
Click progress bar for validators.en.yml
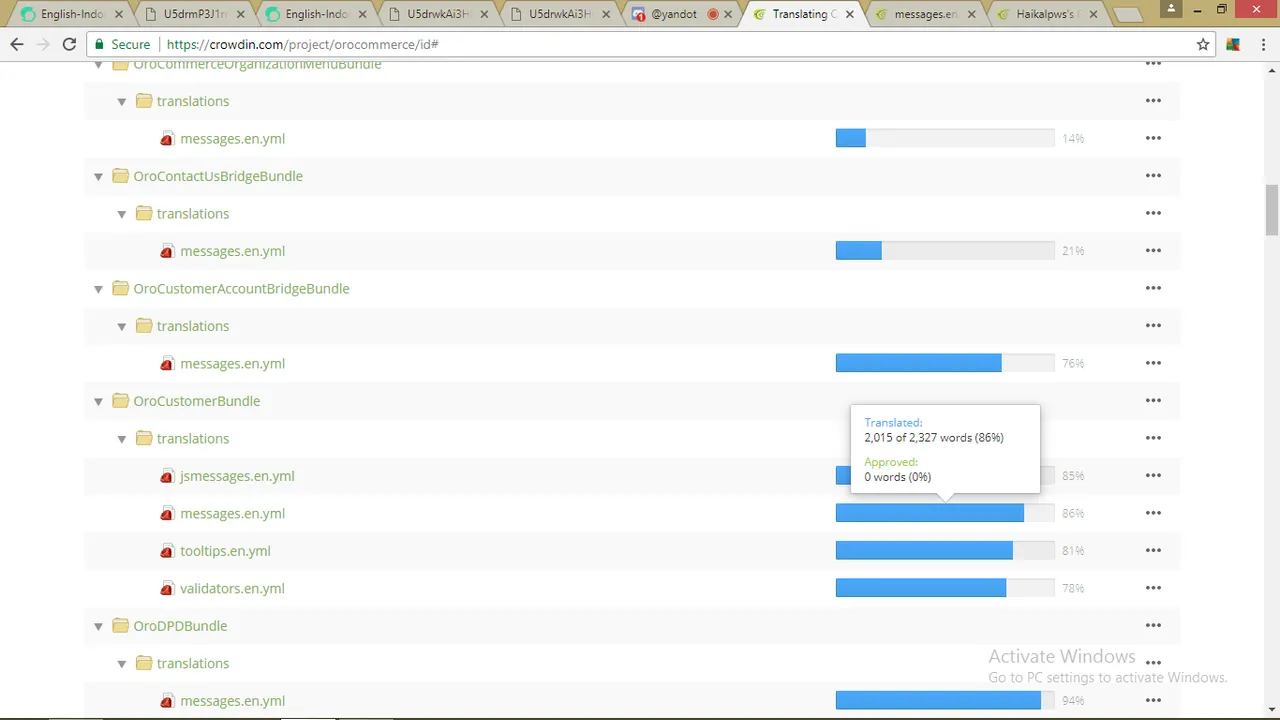click(945, 588)
